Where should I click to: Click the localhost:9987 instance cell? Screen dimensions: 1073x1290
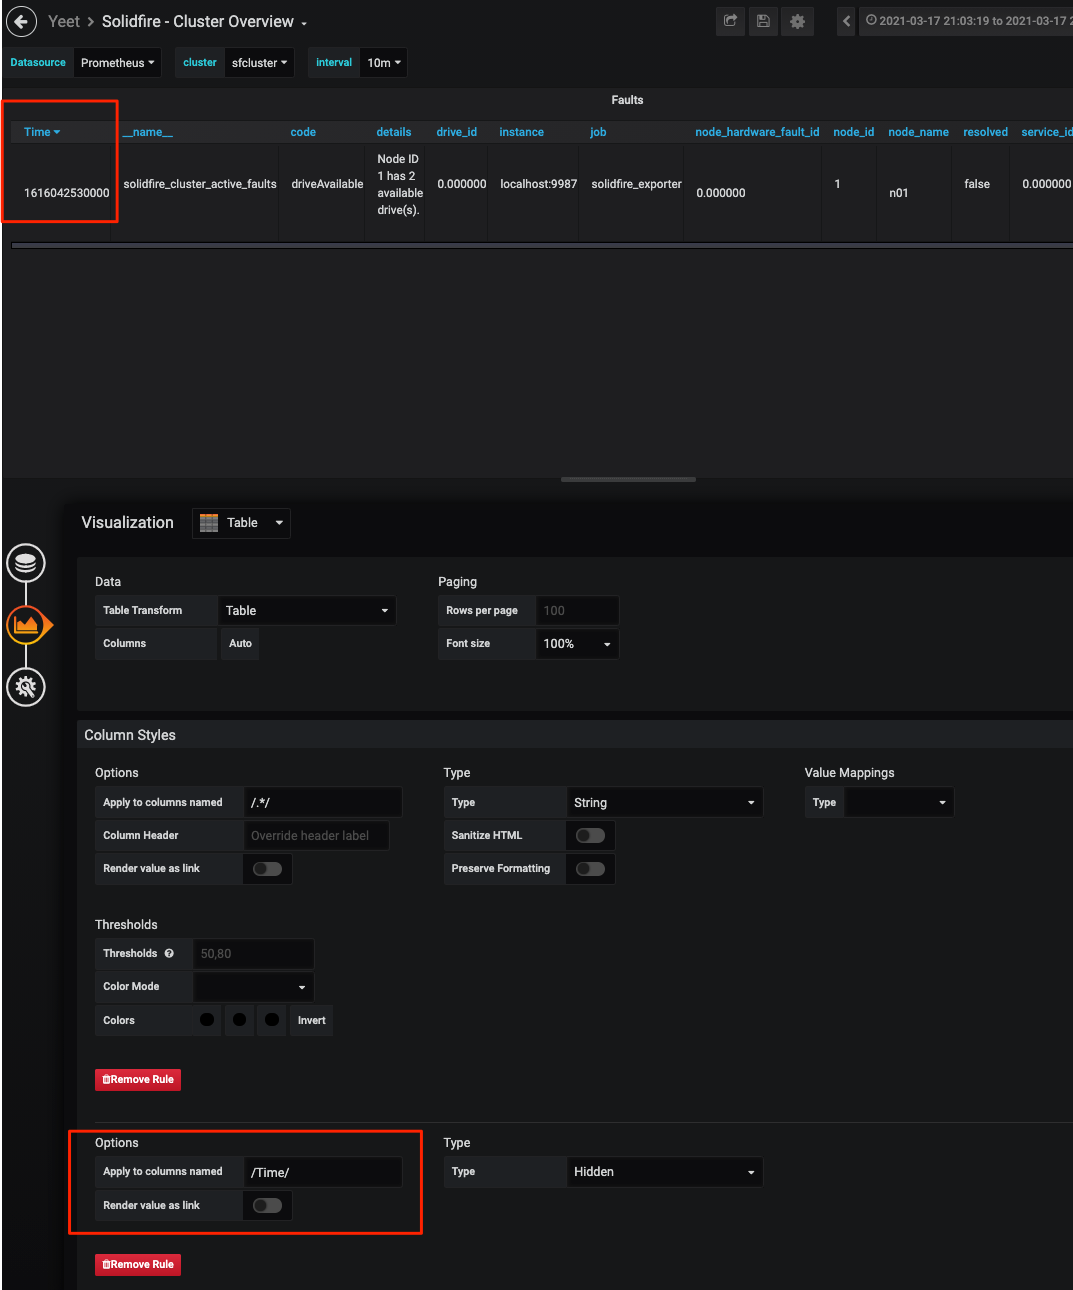pyautogui.click(x=539, y=184)
